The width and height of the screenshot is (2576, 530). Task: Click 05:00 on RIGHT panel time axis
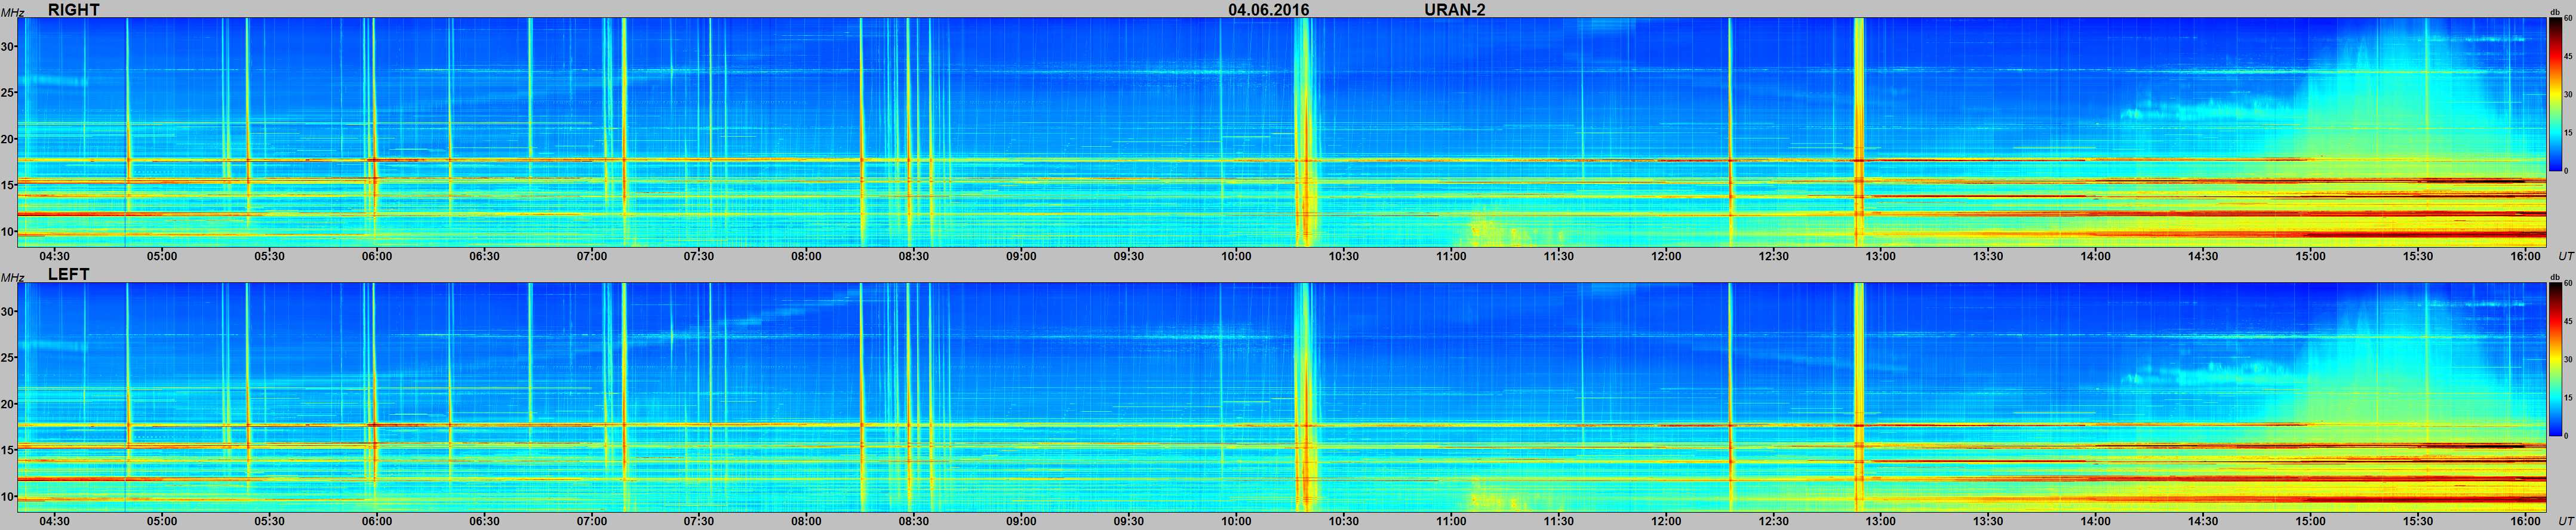coord(162,256)
